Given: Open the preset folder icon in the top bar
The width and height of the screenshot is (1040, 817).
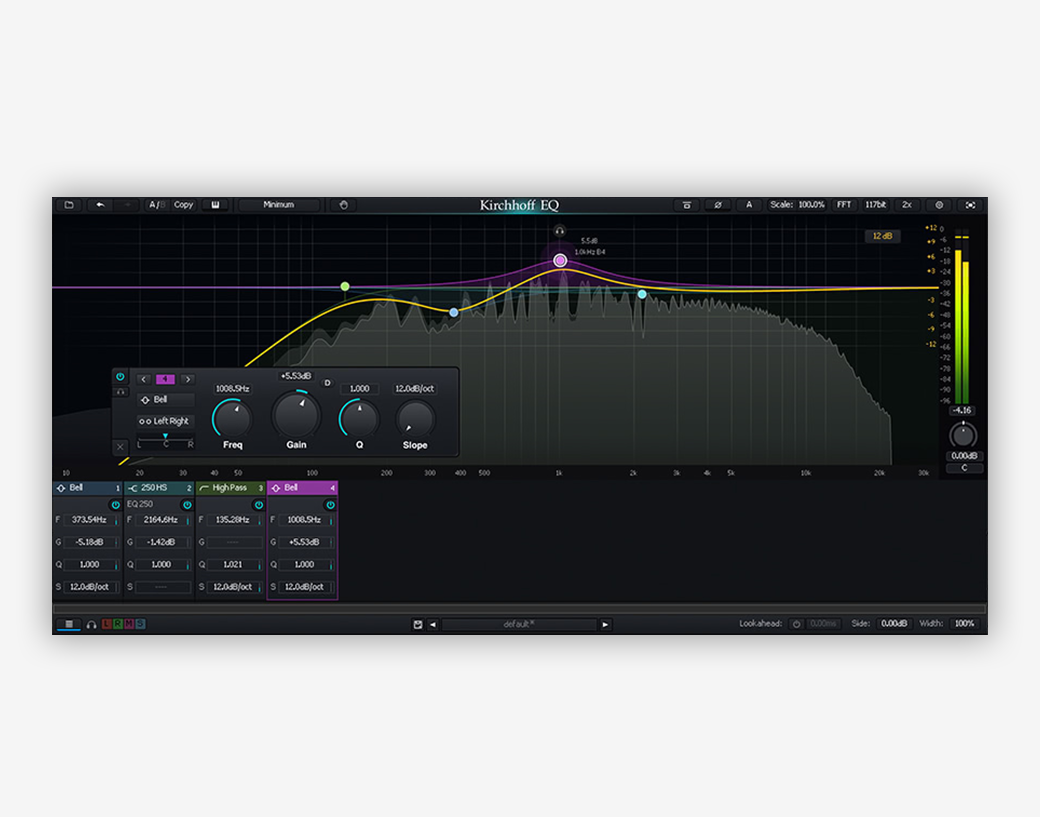Looking at the screenshot, I should (x=69, y=205).
